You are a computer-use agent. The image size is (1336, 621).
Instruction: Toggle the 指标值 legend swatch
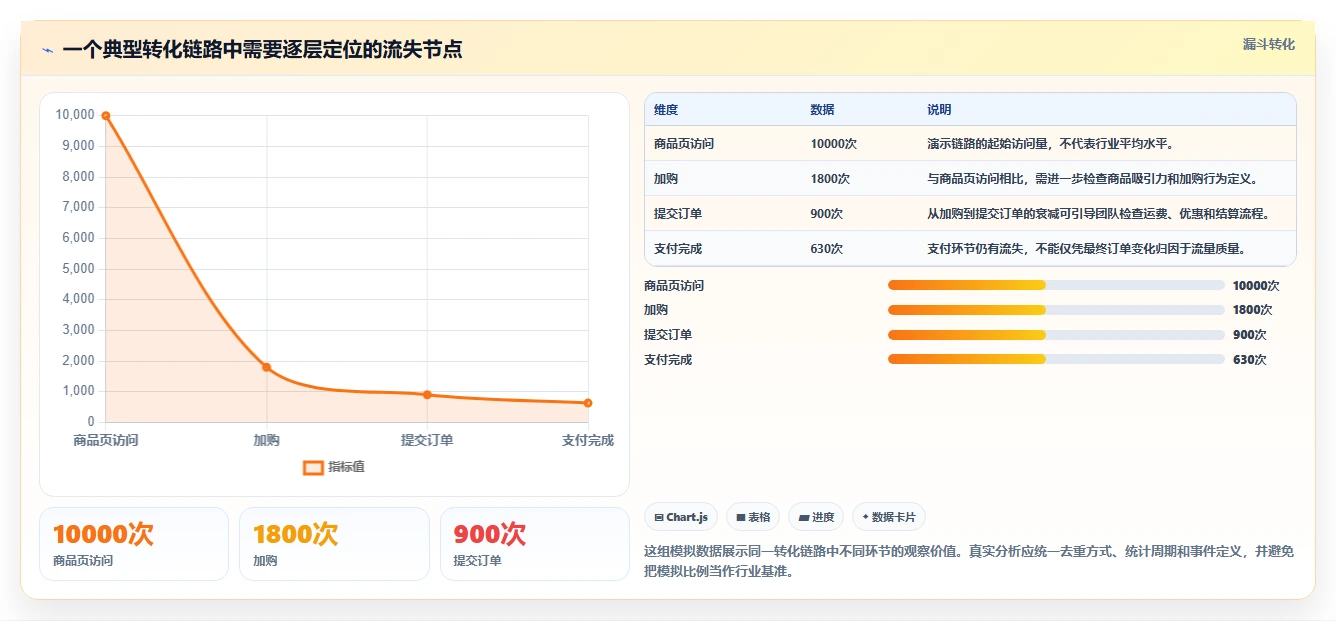coord(313,467)
